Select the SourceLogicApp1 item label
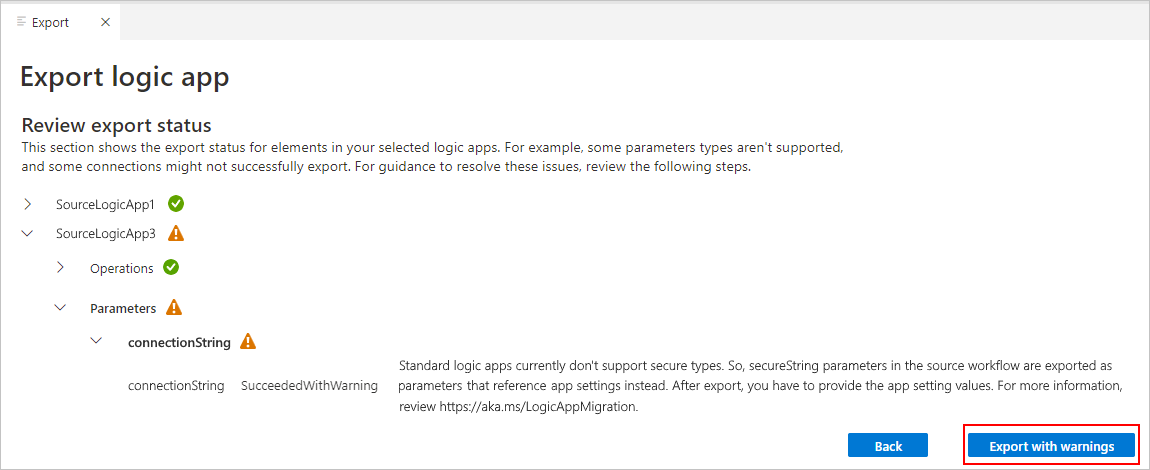The width and height of the screenshot is (1150, 470). pos(106,205)
